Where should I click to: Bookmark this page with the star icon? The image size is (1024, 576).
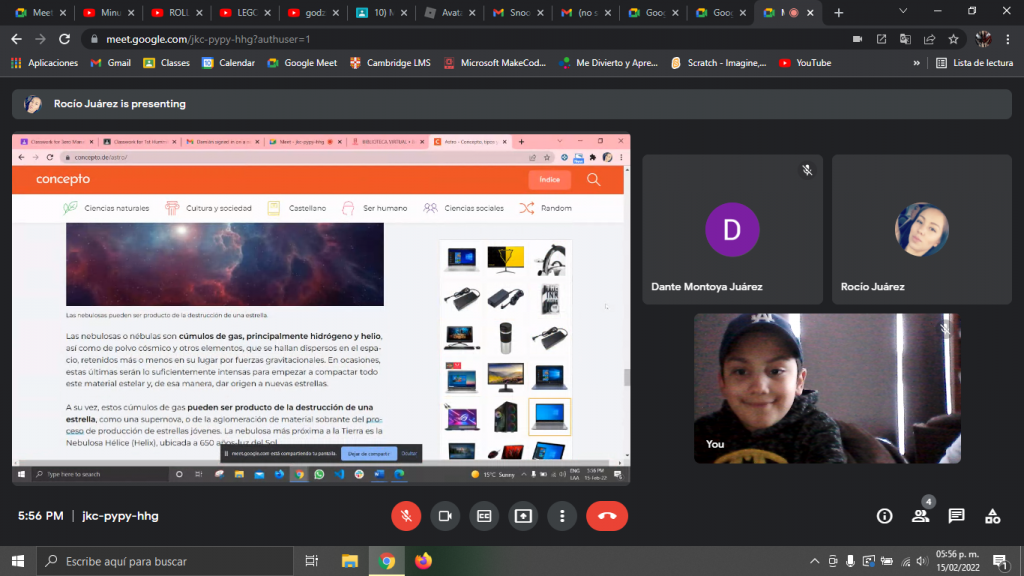coord(954,39)
